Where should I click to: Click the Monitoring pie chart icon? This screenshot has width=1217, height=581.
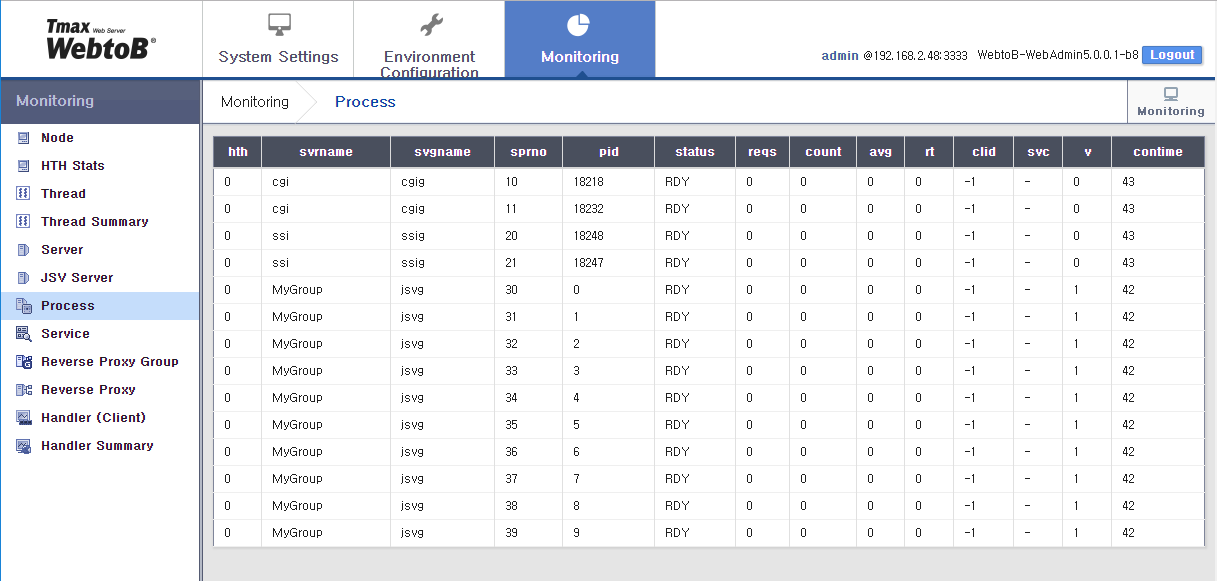coord(579,25)
